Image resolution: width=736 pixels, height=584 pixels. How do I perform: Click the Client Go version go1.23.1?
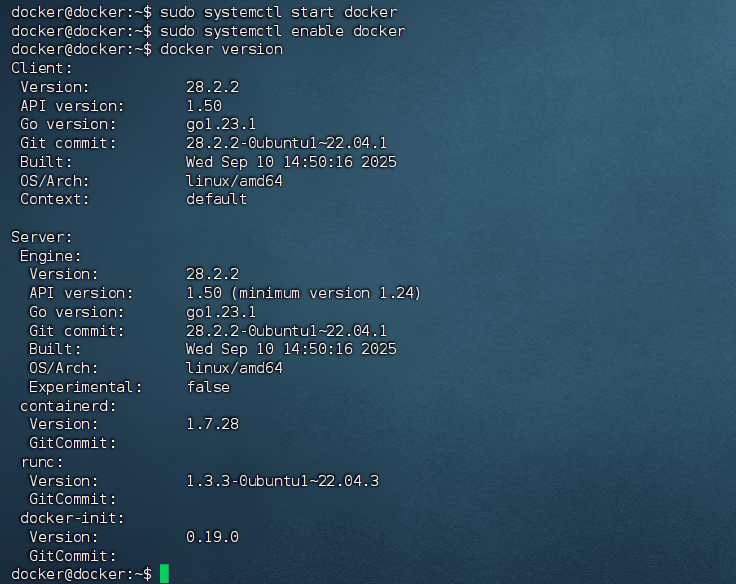pyautogui.click(x=221, y=124)
